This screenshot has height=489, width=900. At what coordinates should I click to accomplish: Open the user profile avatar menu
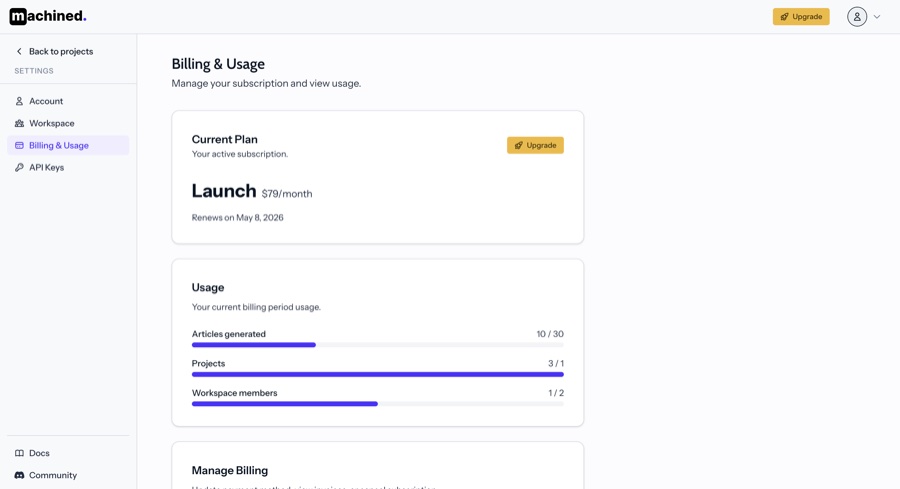(857, 17)
